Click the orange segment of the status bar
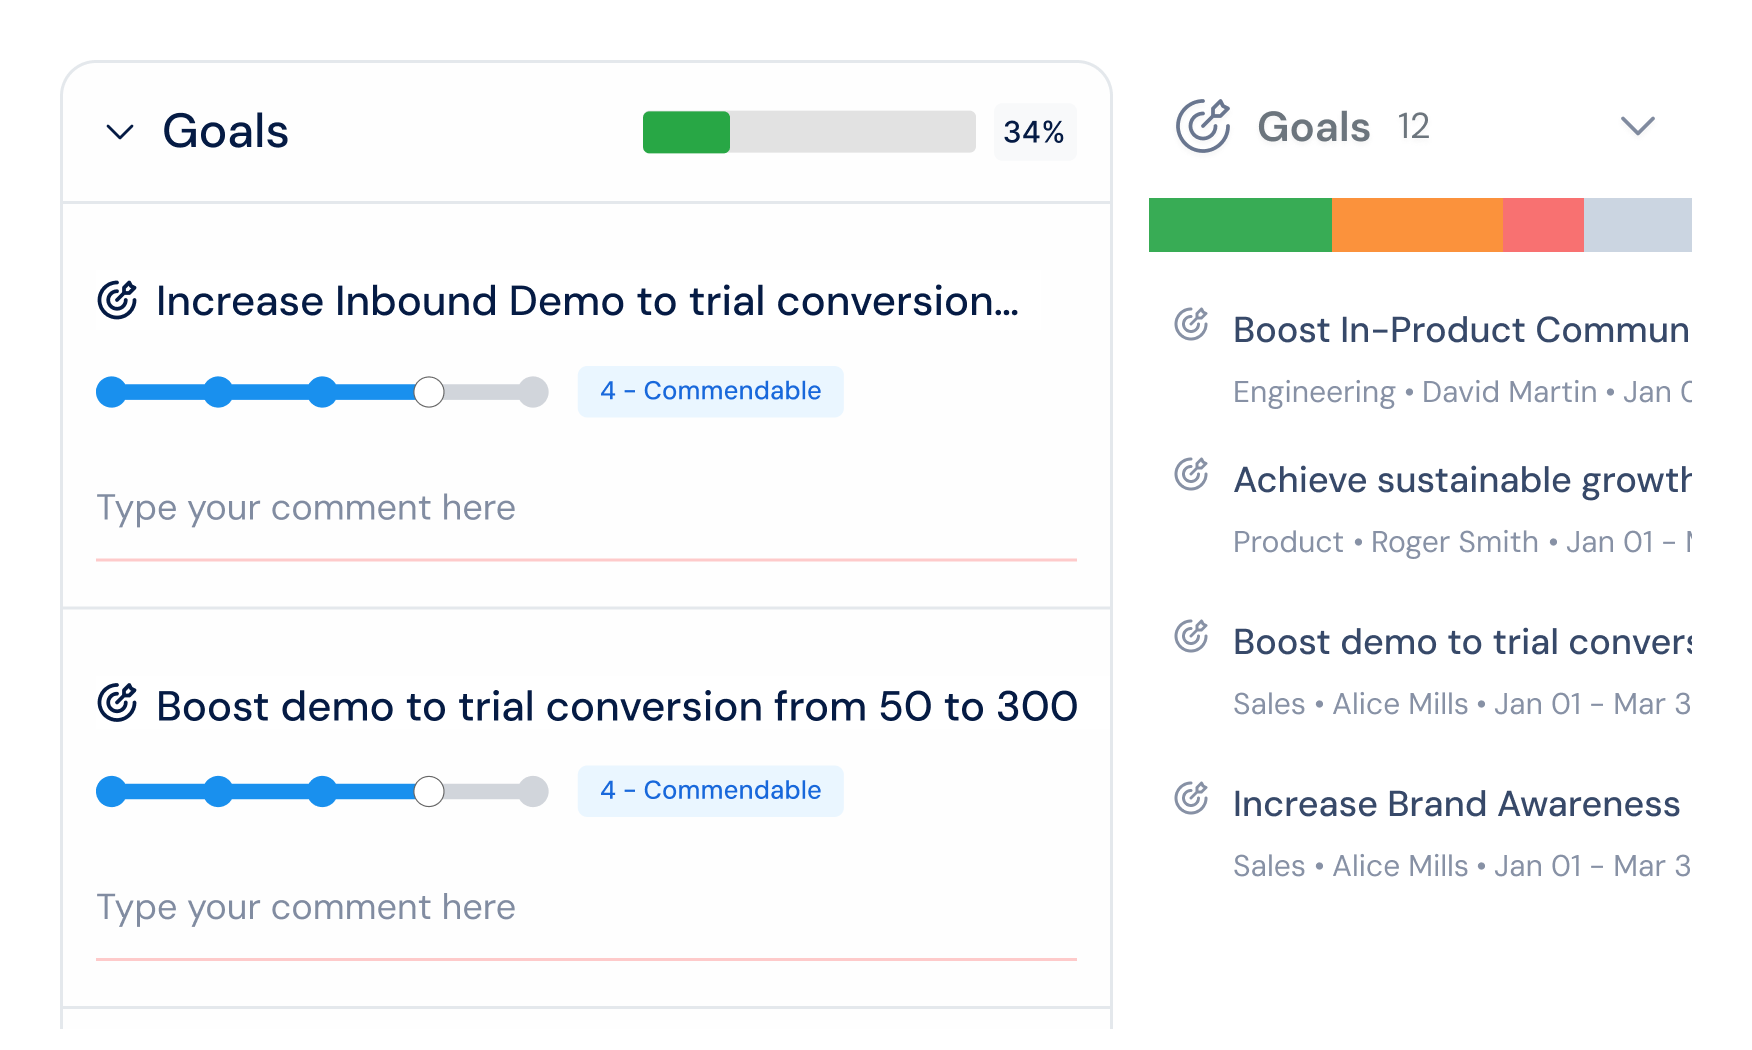Screen dimensions: 1752x1050 coord(1417,225)
